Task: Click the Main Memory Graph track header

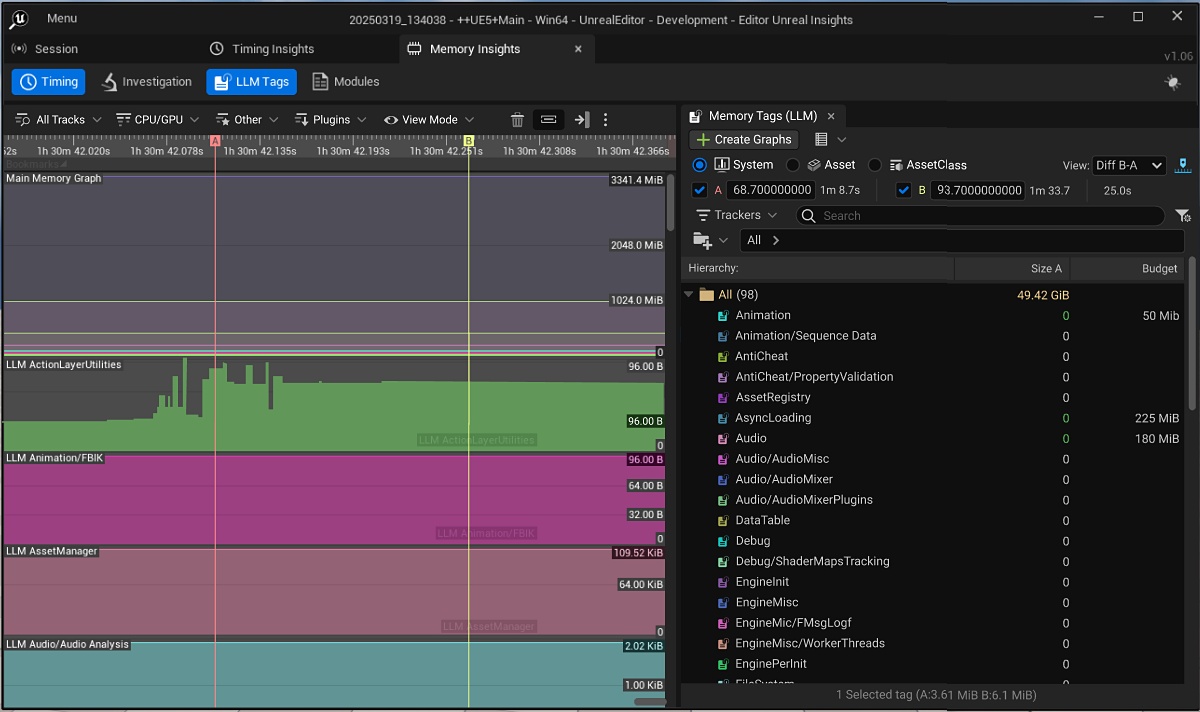Action: [x=54, y=179]
